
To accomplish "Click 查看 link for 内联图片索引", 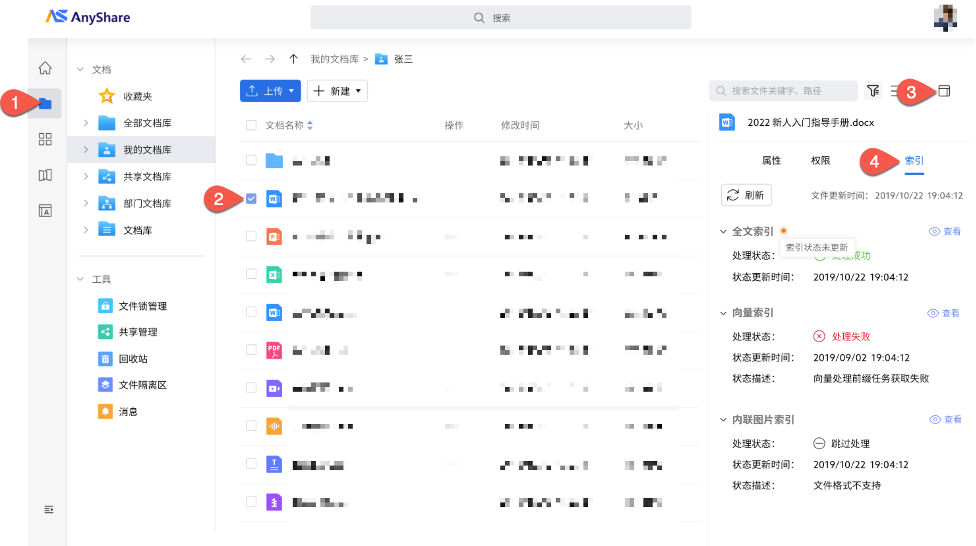I will click(945, 420).
